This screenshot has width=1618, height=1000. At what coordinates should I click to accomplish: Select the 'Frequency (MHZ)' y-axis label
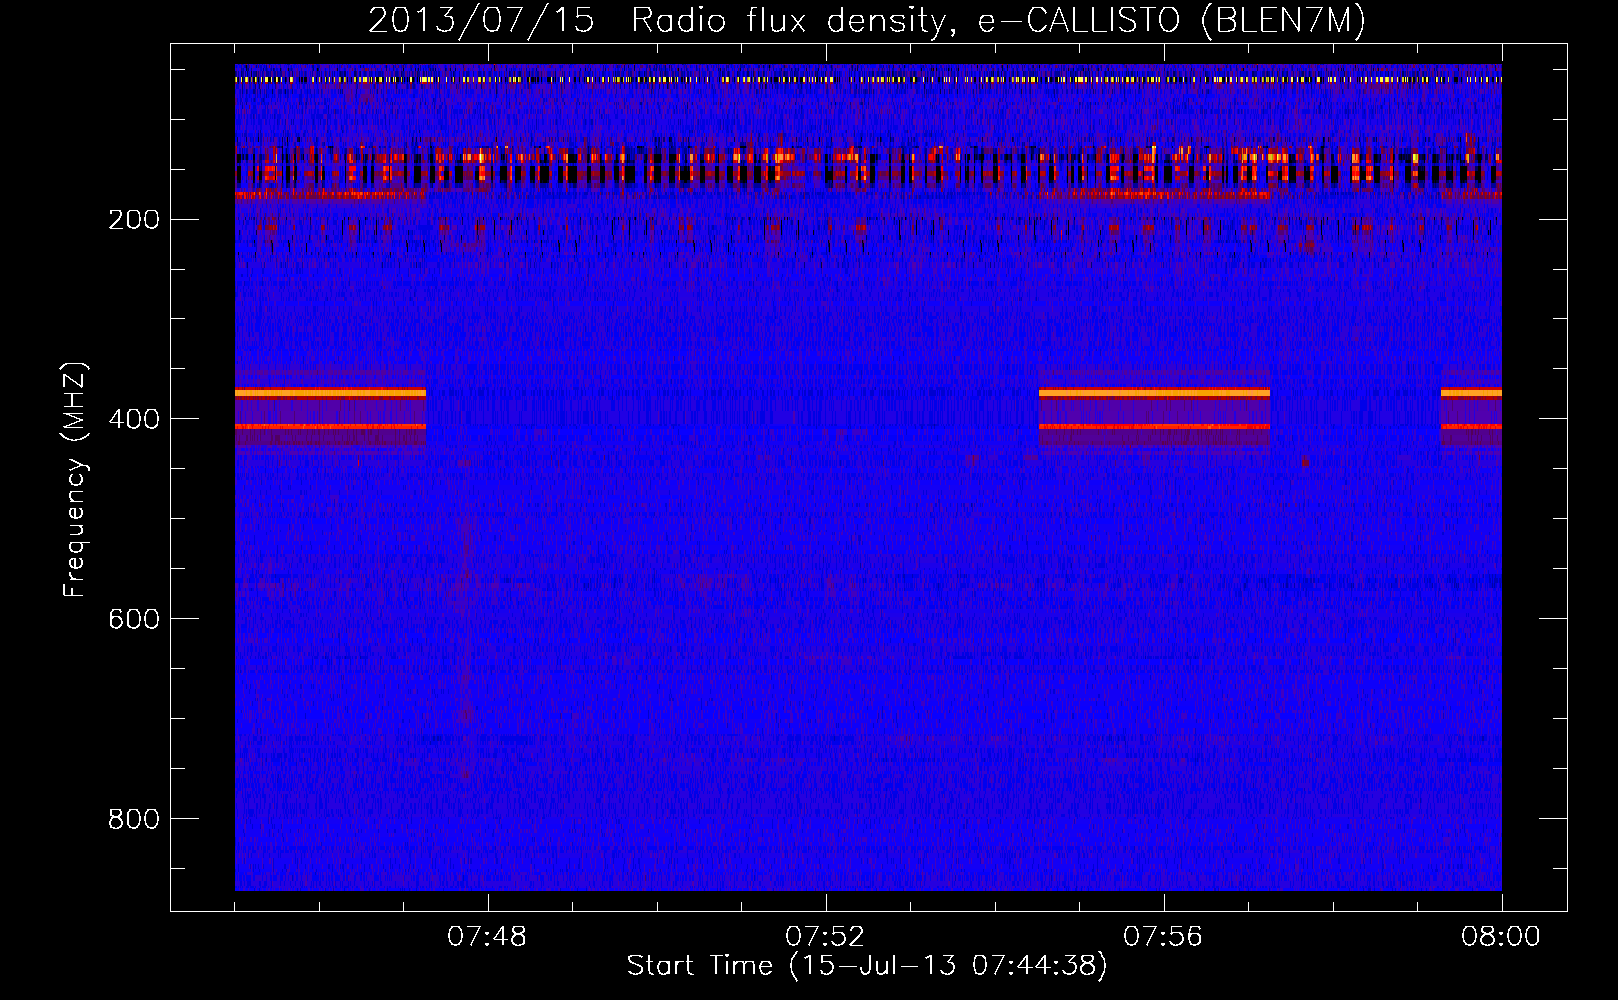point(75,480)
